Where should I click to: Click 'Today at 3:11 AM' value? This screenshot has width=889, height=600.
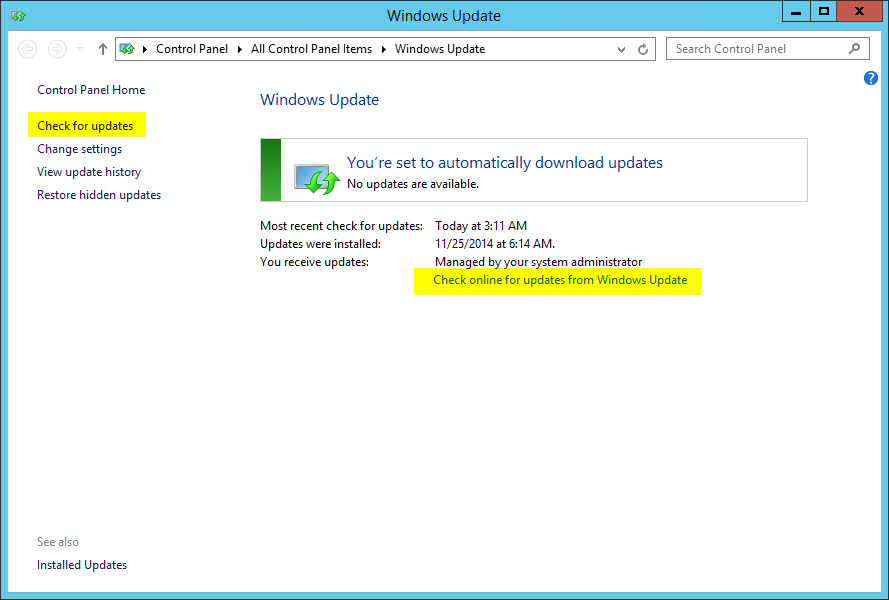(481, 226)
